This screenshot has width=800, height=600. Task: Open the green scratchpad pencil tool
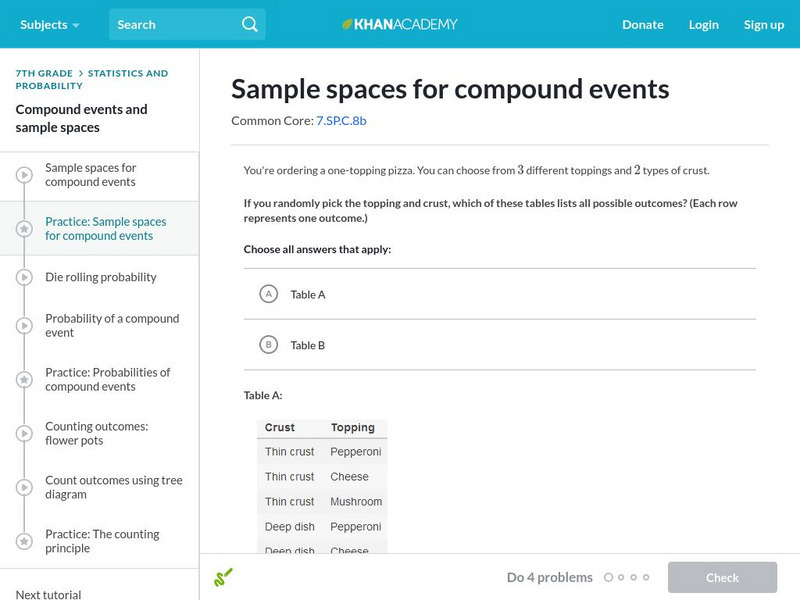pos(223,577)
